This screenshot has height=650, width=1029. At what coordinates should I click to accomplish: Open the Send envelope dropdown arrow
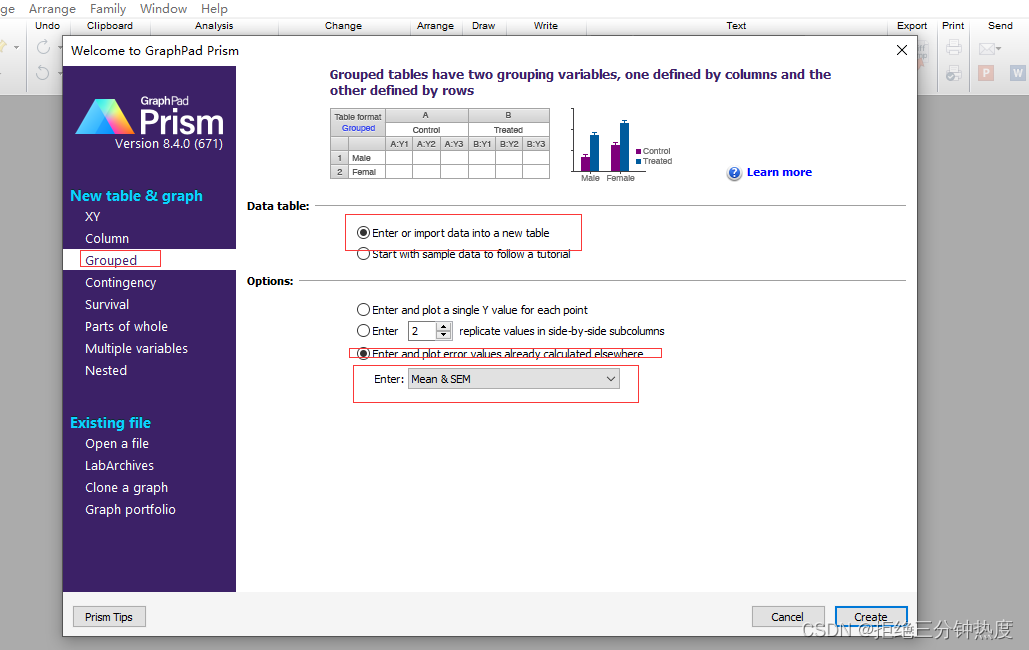click(x=998, y=49)
